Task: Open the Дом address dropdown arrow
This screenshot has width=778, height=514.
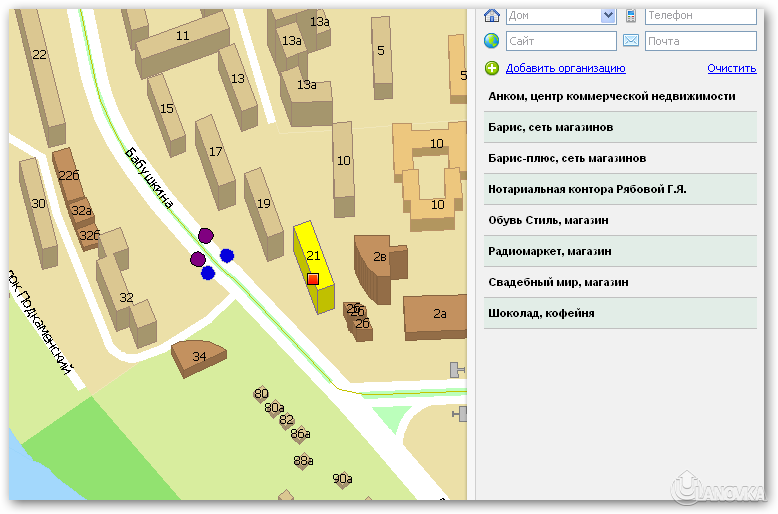Action: point(608,15)
